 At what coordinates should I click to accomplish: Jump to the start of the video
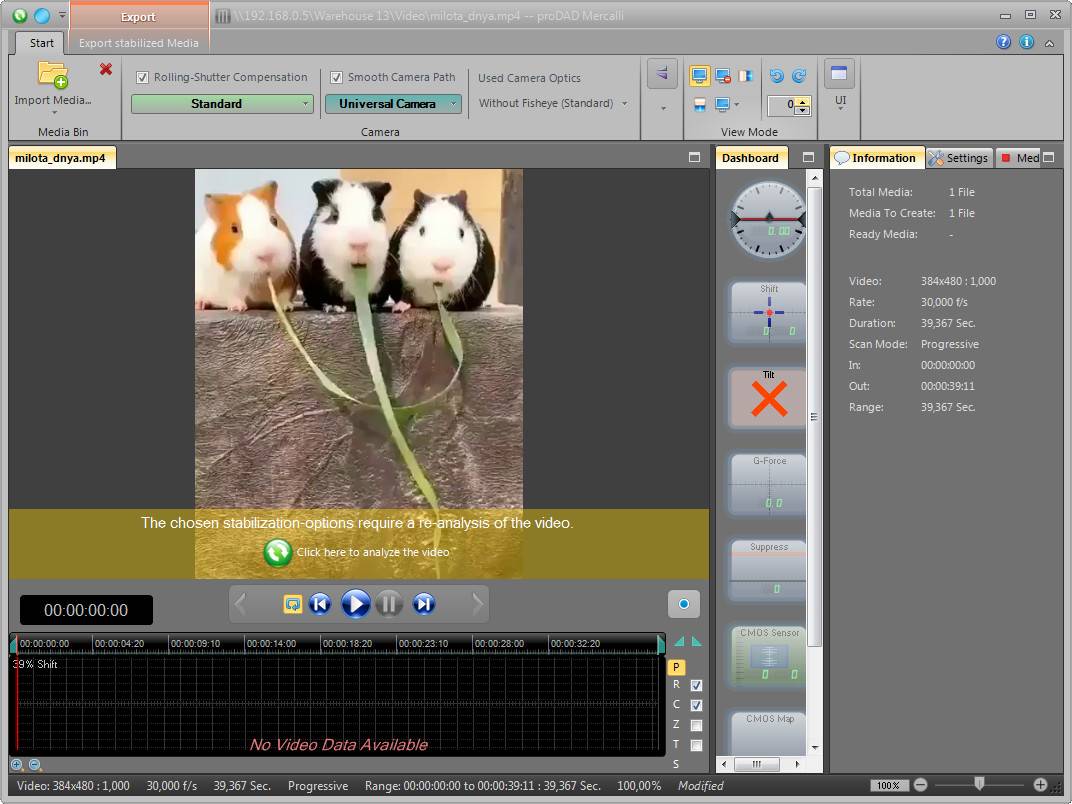(320, 603)
